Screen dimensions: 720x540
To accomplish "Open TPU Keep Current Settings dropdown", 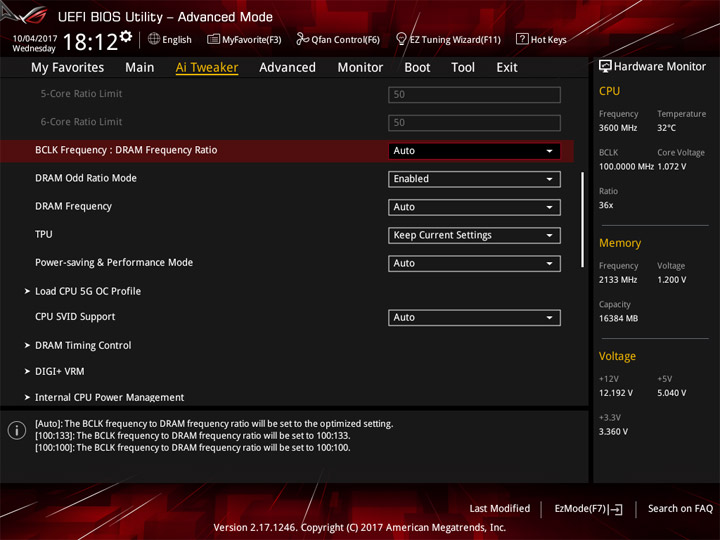I will click(474, 236).
